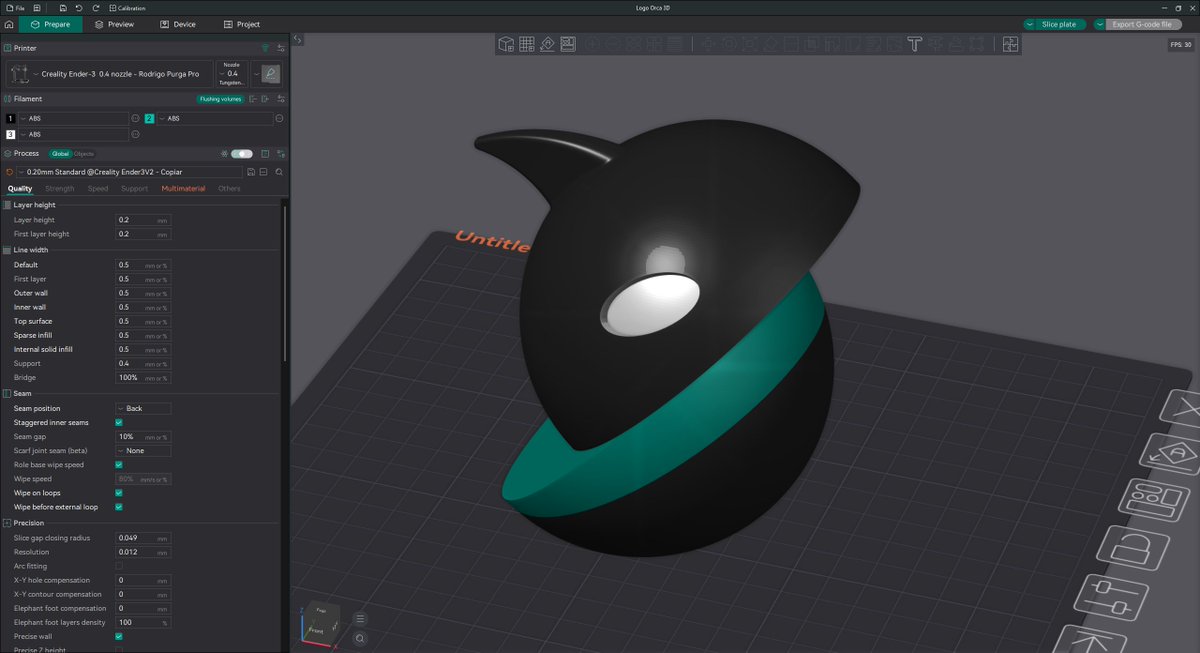Toggle the Precise wall checkbox
This screenshot has width=1200, height=653.
[119, 636]
